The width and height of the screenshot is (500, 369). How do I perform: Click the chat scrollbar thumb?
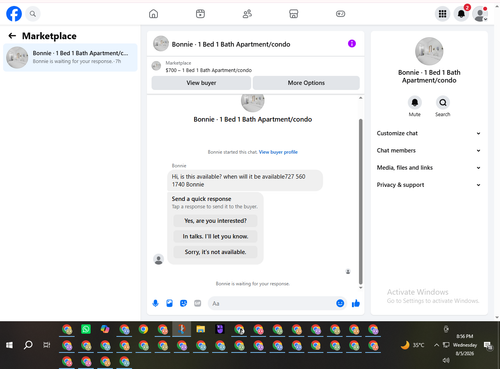click(x=360, y=201)
